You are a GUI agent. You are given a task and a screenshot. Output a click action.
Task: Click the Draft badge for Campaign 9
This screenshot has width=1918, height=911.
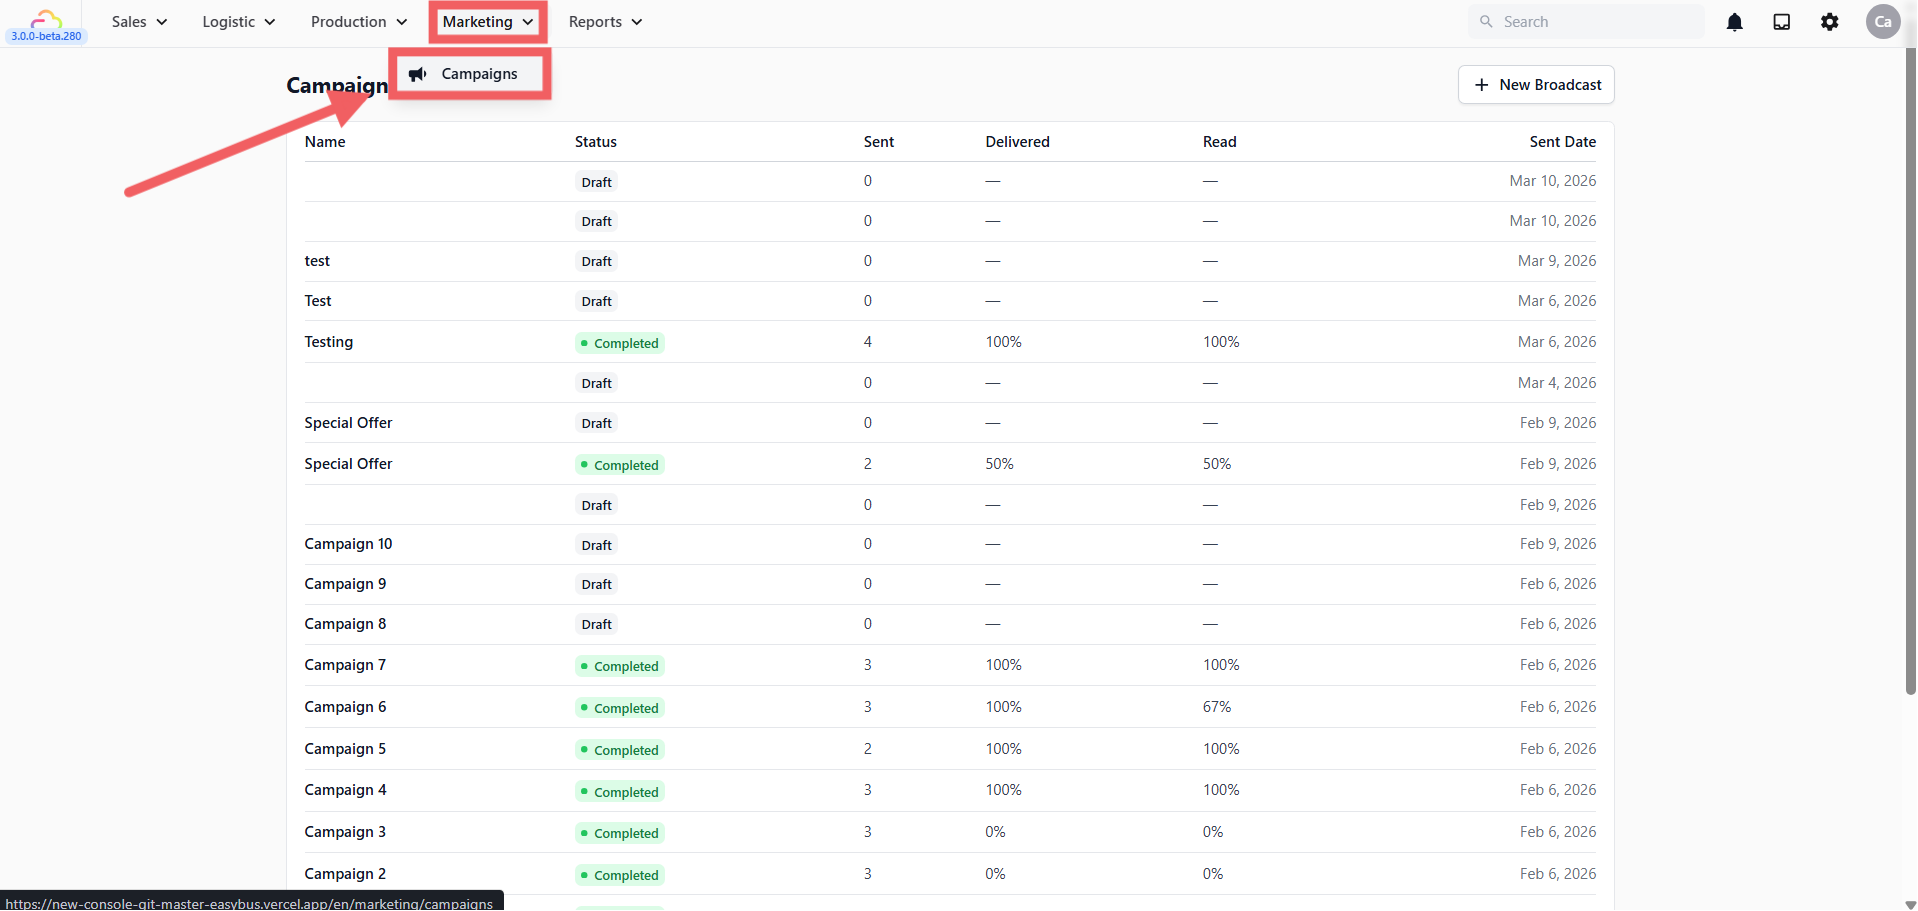pyautogui.click(x=597, y=584)
